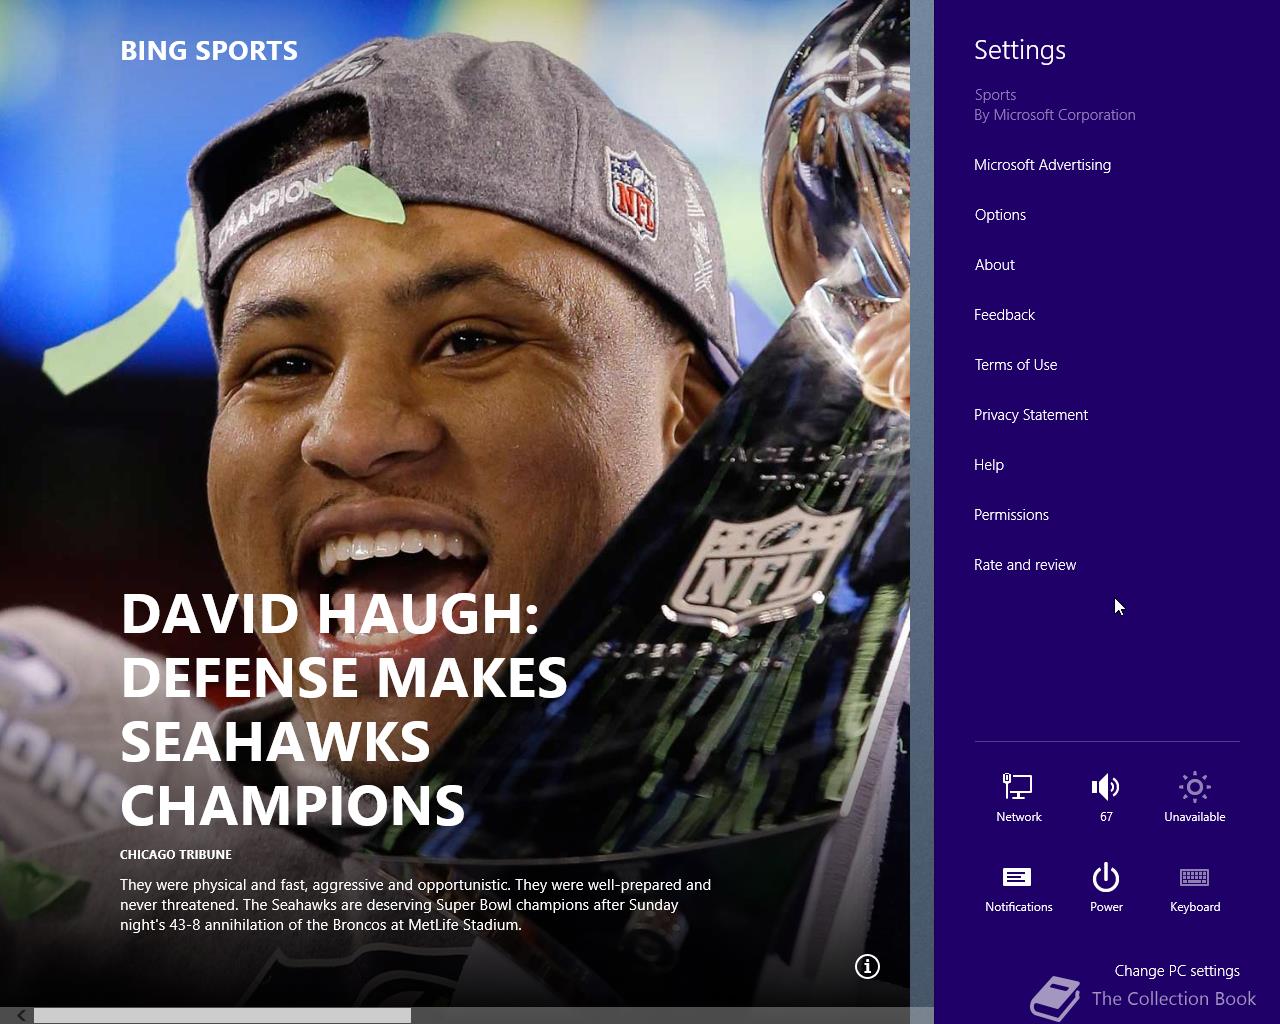
Task: Click the Unavailable brightness icon
Action: [1194, 787]
